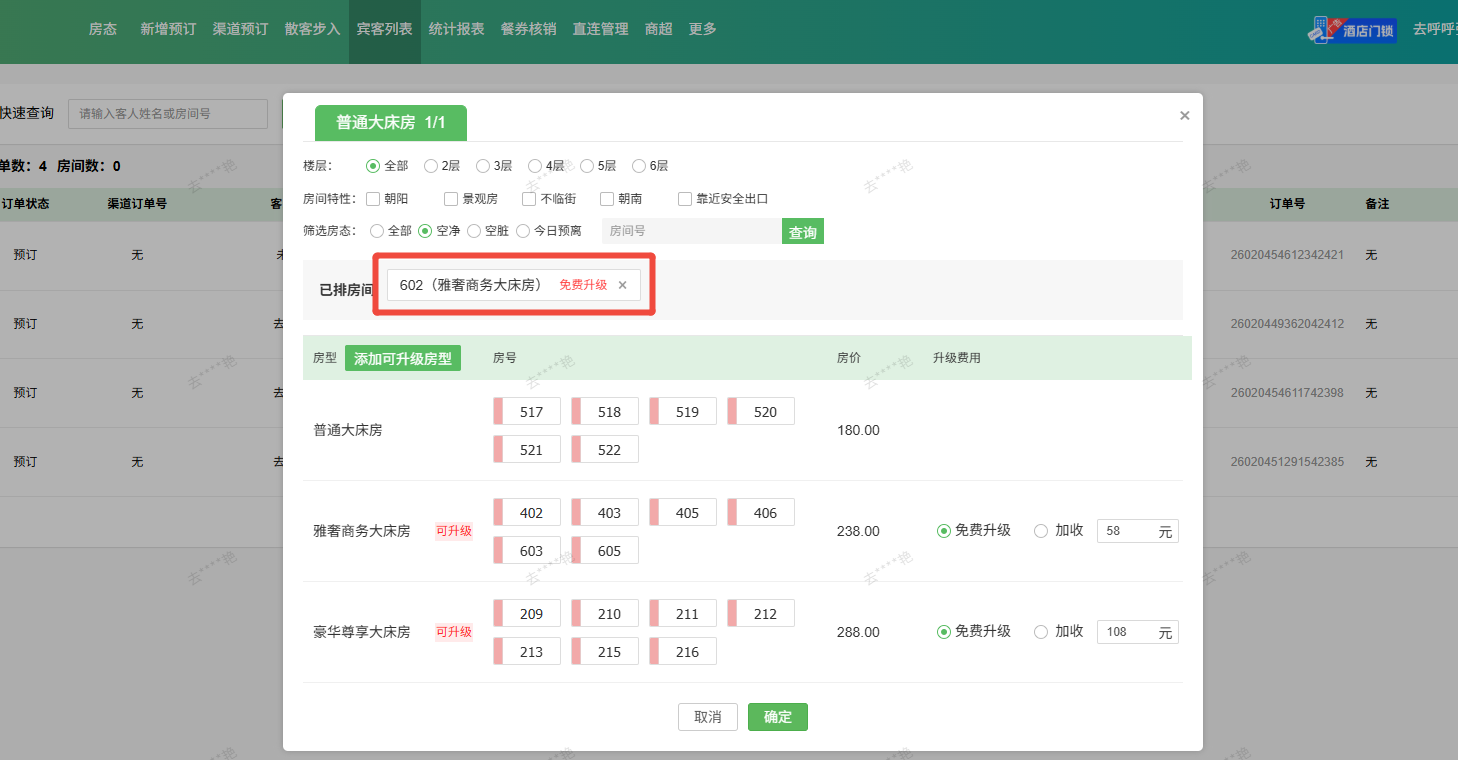Select the 3层 floor radio button

[483, 166]
